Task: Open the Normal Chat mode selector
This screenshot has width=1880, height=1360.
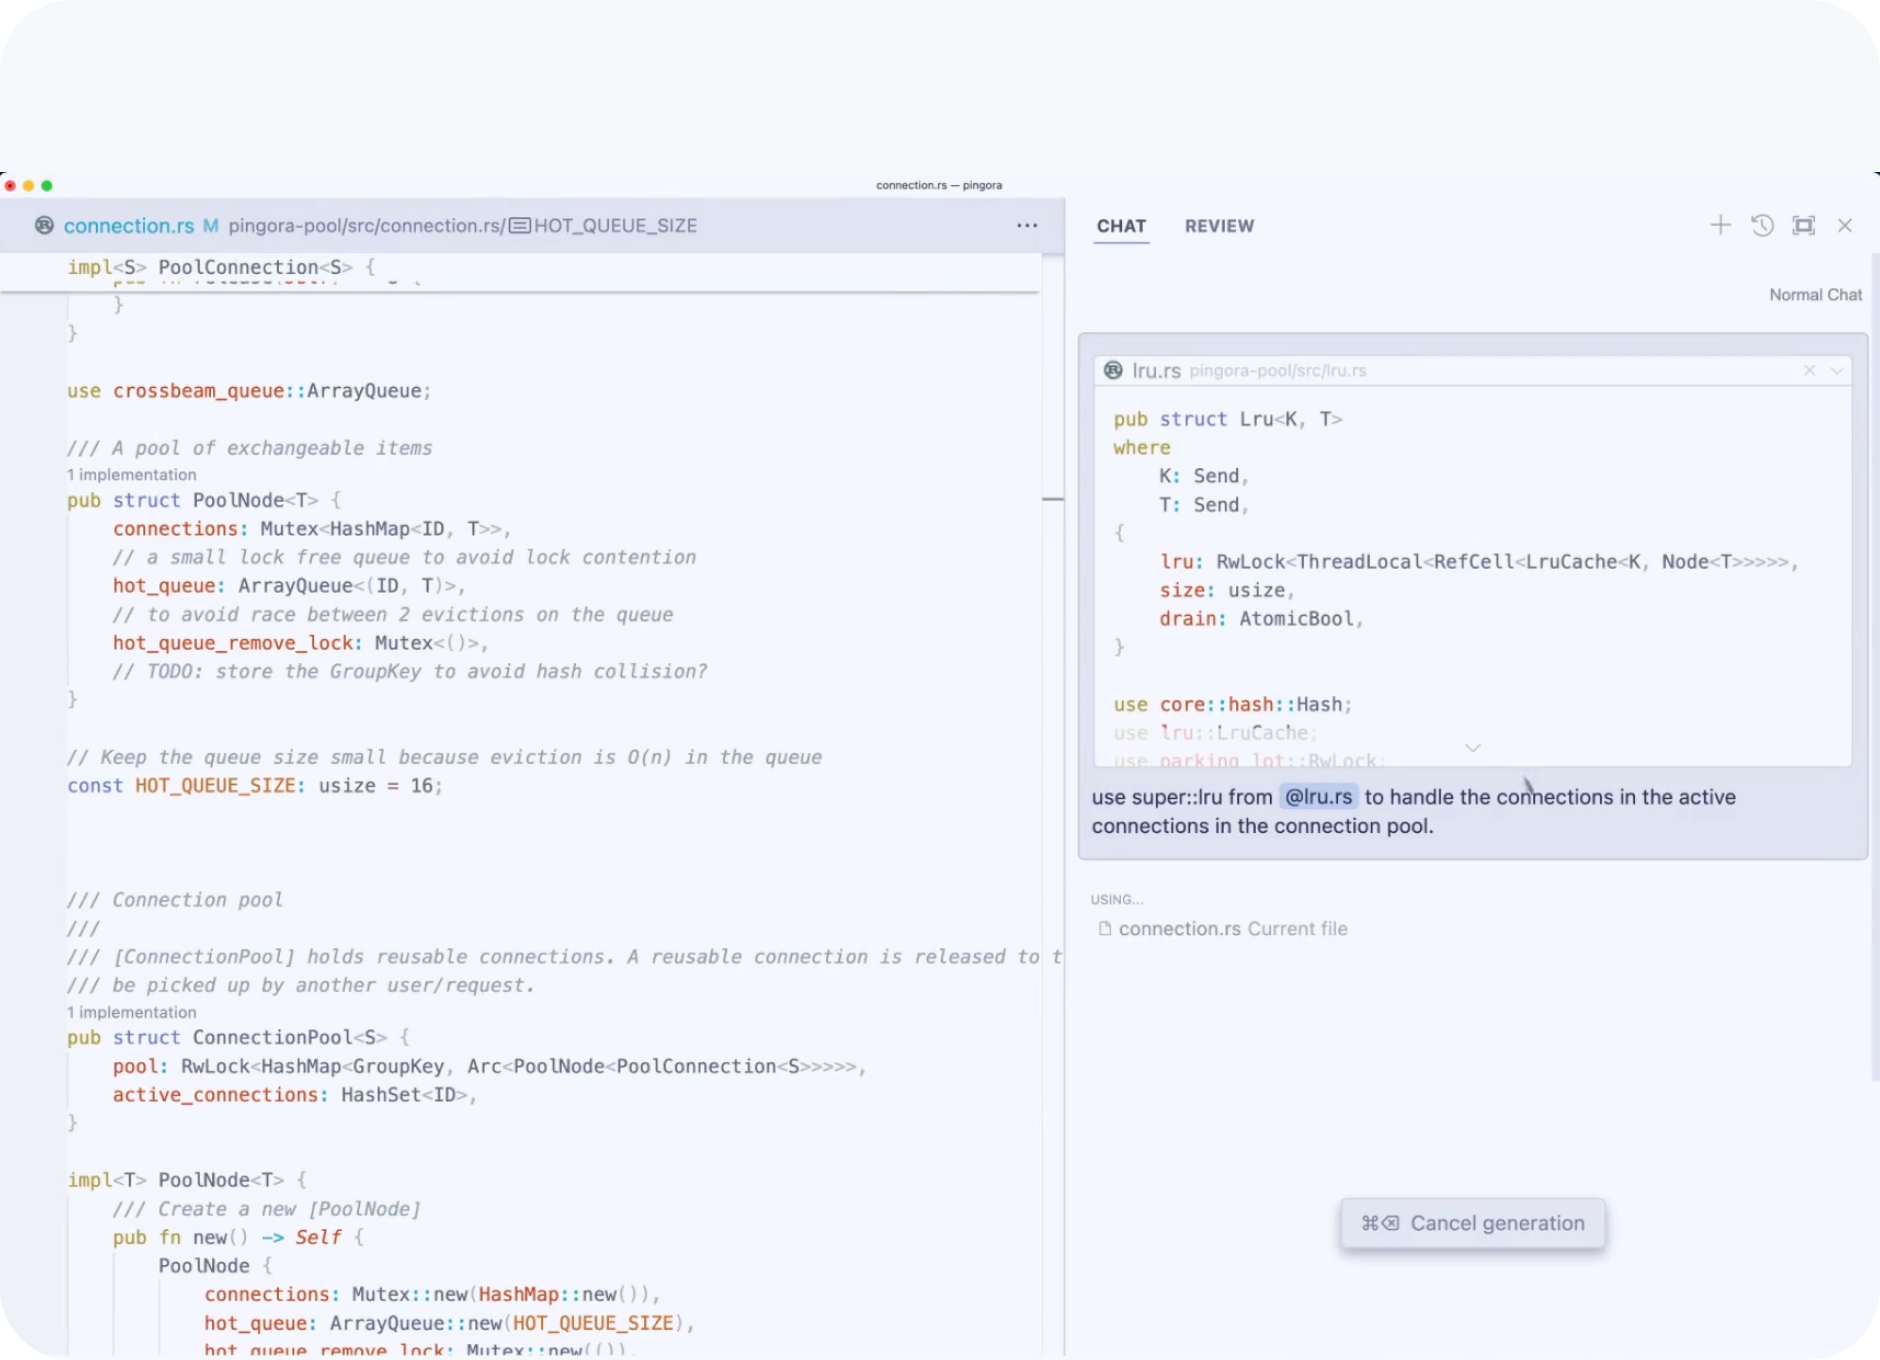Action: click(x=1815, y=295)
